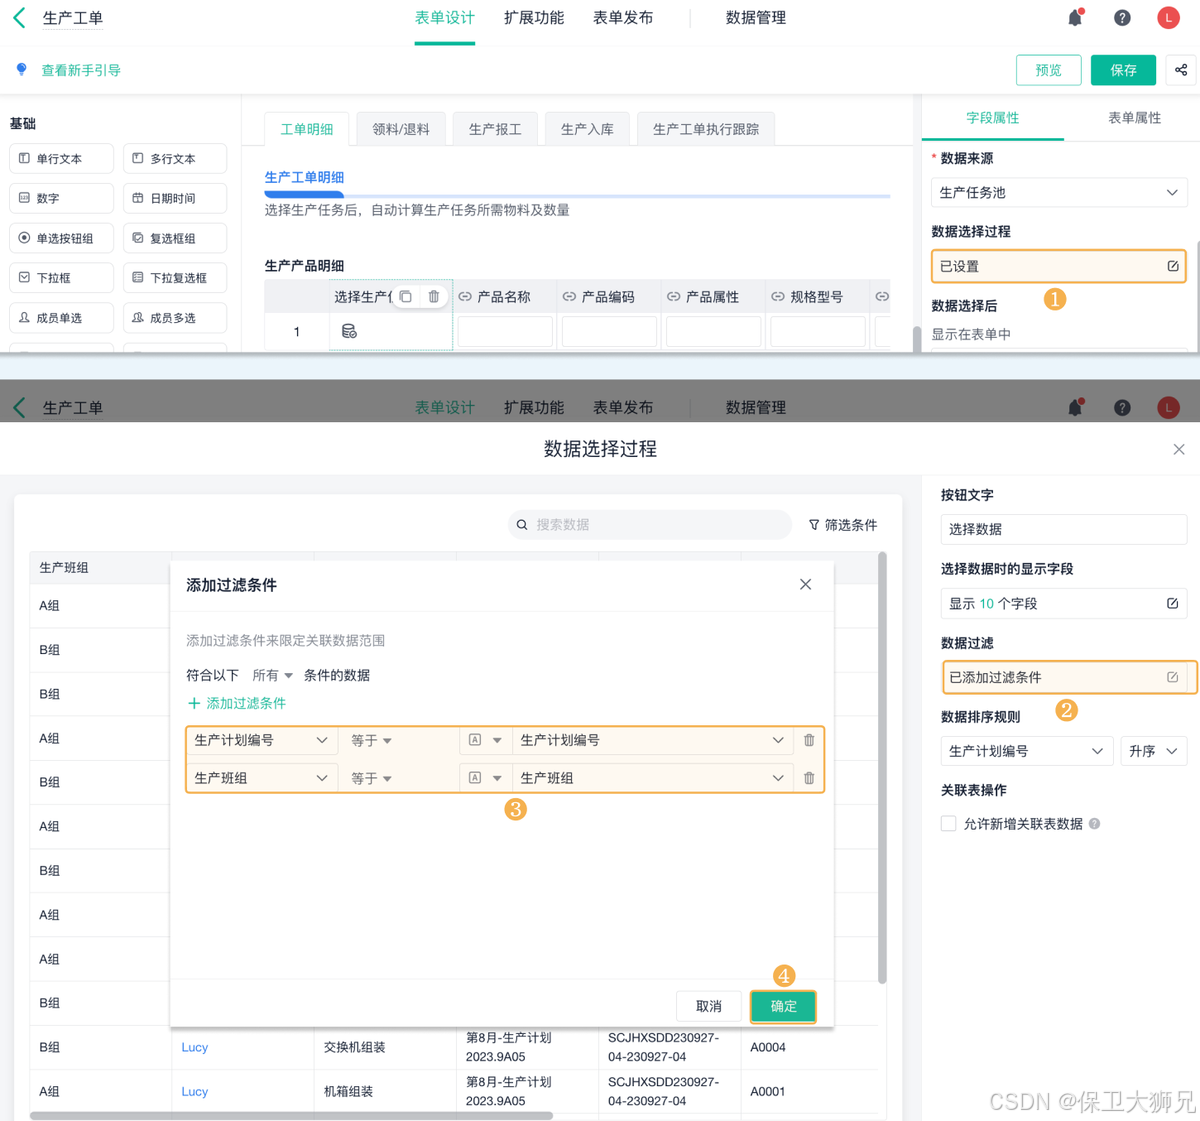
Task: Click the 添加过滤条件 link
Action: (246, 703)
